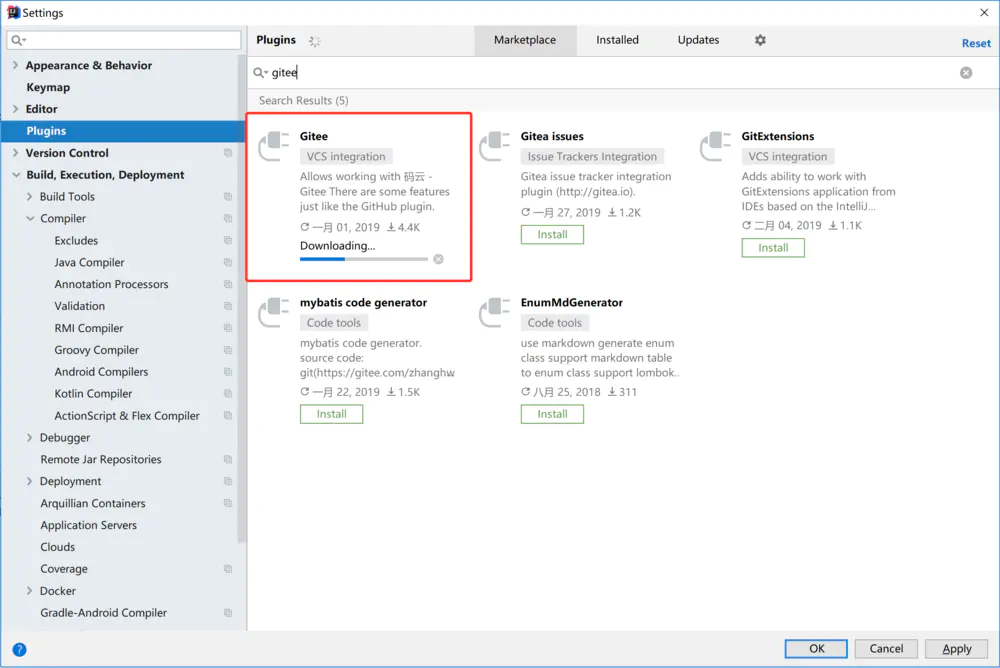Click the Issue Trackers Integration tag
Screen dimensions: 1000x668
[592, 156]
